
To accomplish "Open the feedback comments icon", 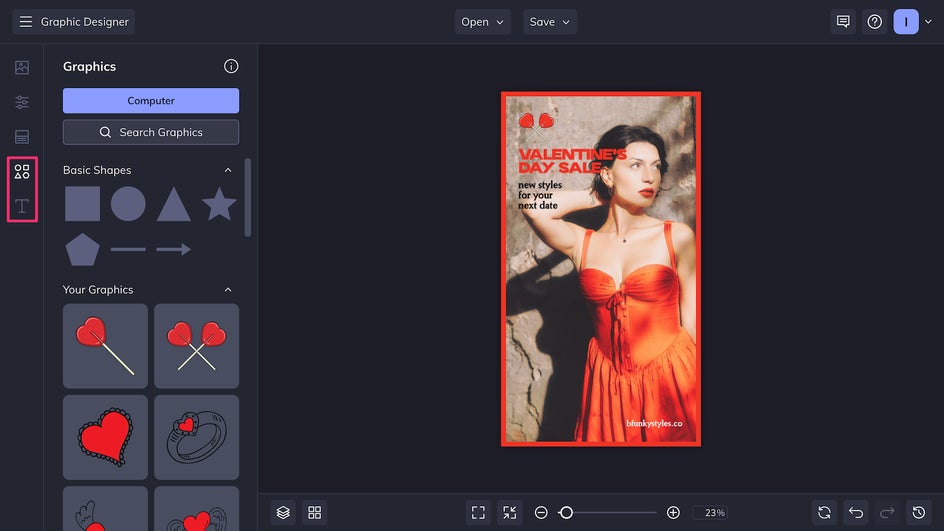I will 843,22.
